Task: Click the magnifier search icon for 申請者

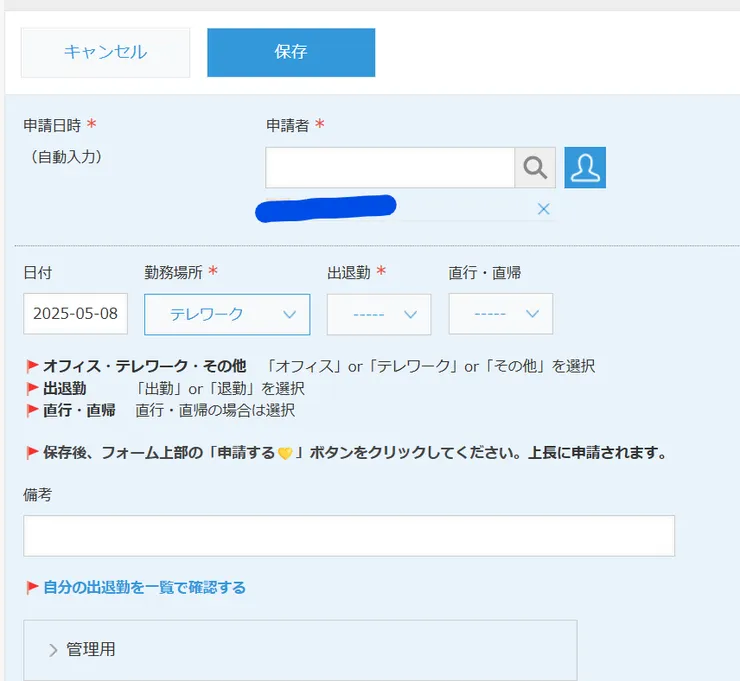Action: (x=535, y=168)
